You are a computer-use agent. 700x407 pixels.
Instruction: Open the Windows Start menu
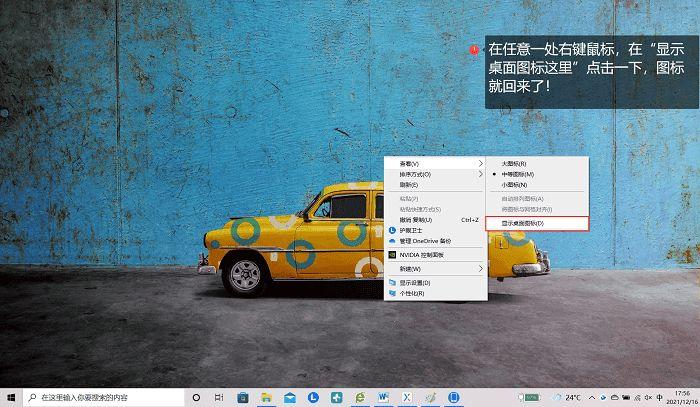[11, 397]
